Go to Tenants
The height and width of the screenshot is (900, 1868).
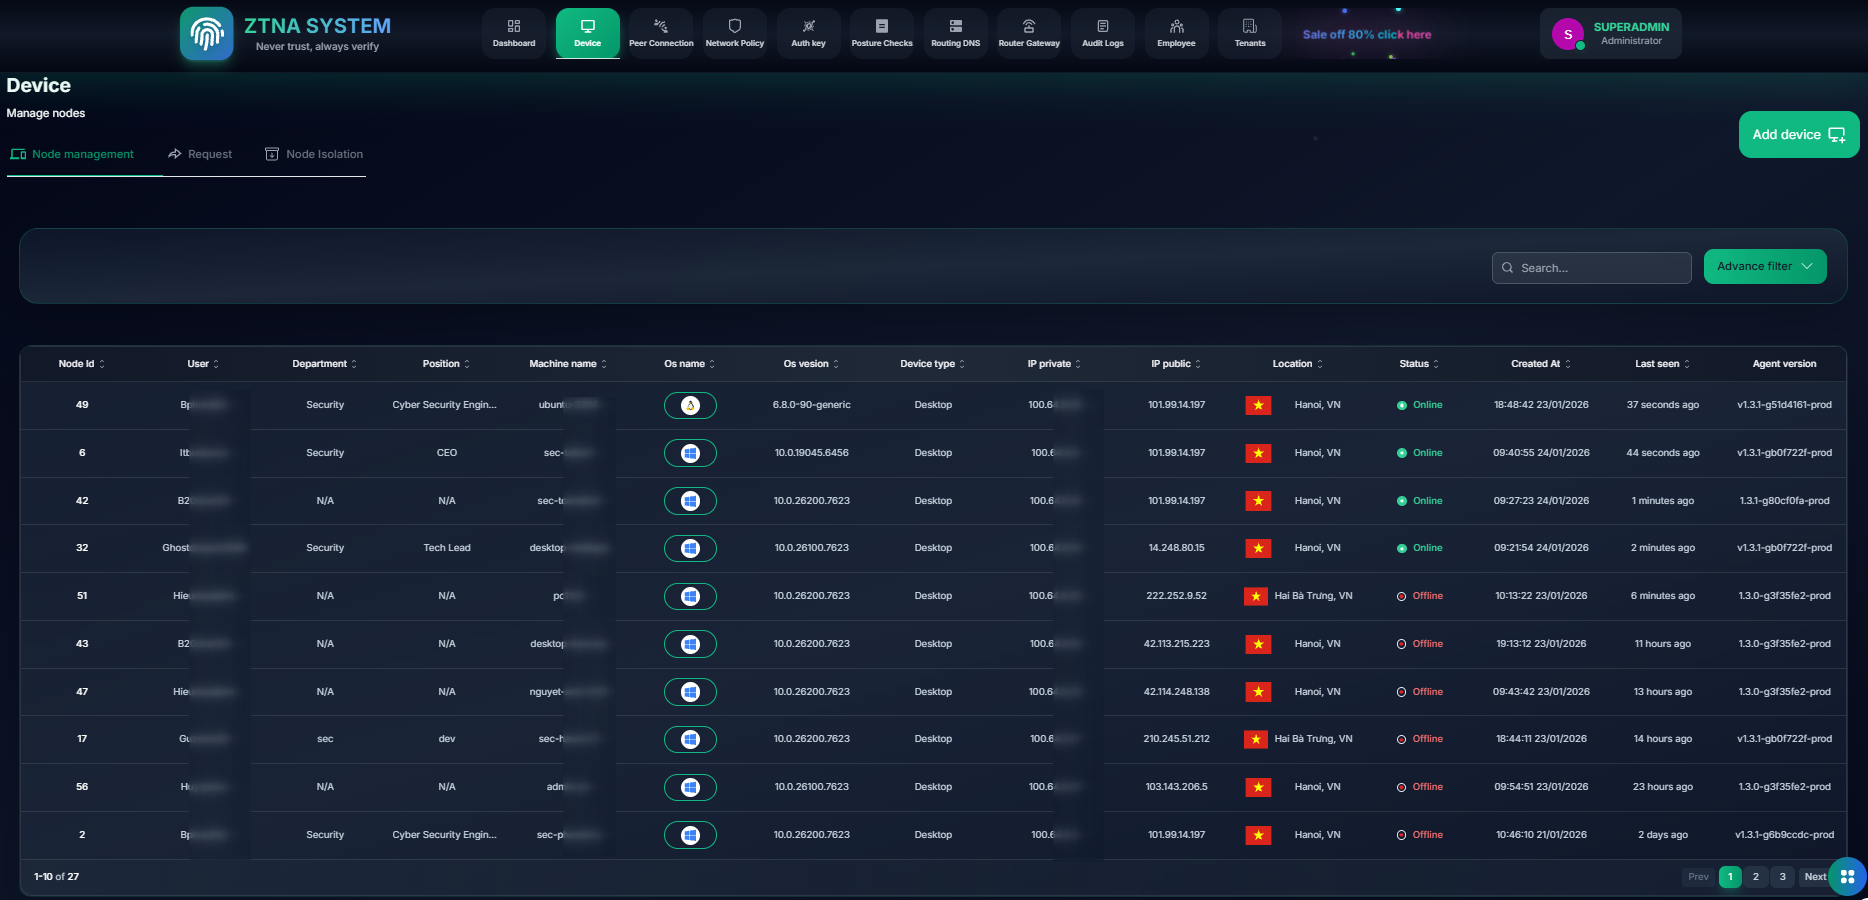point(1250,34)
